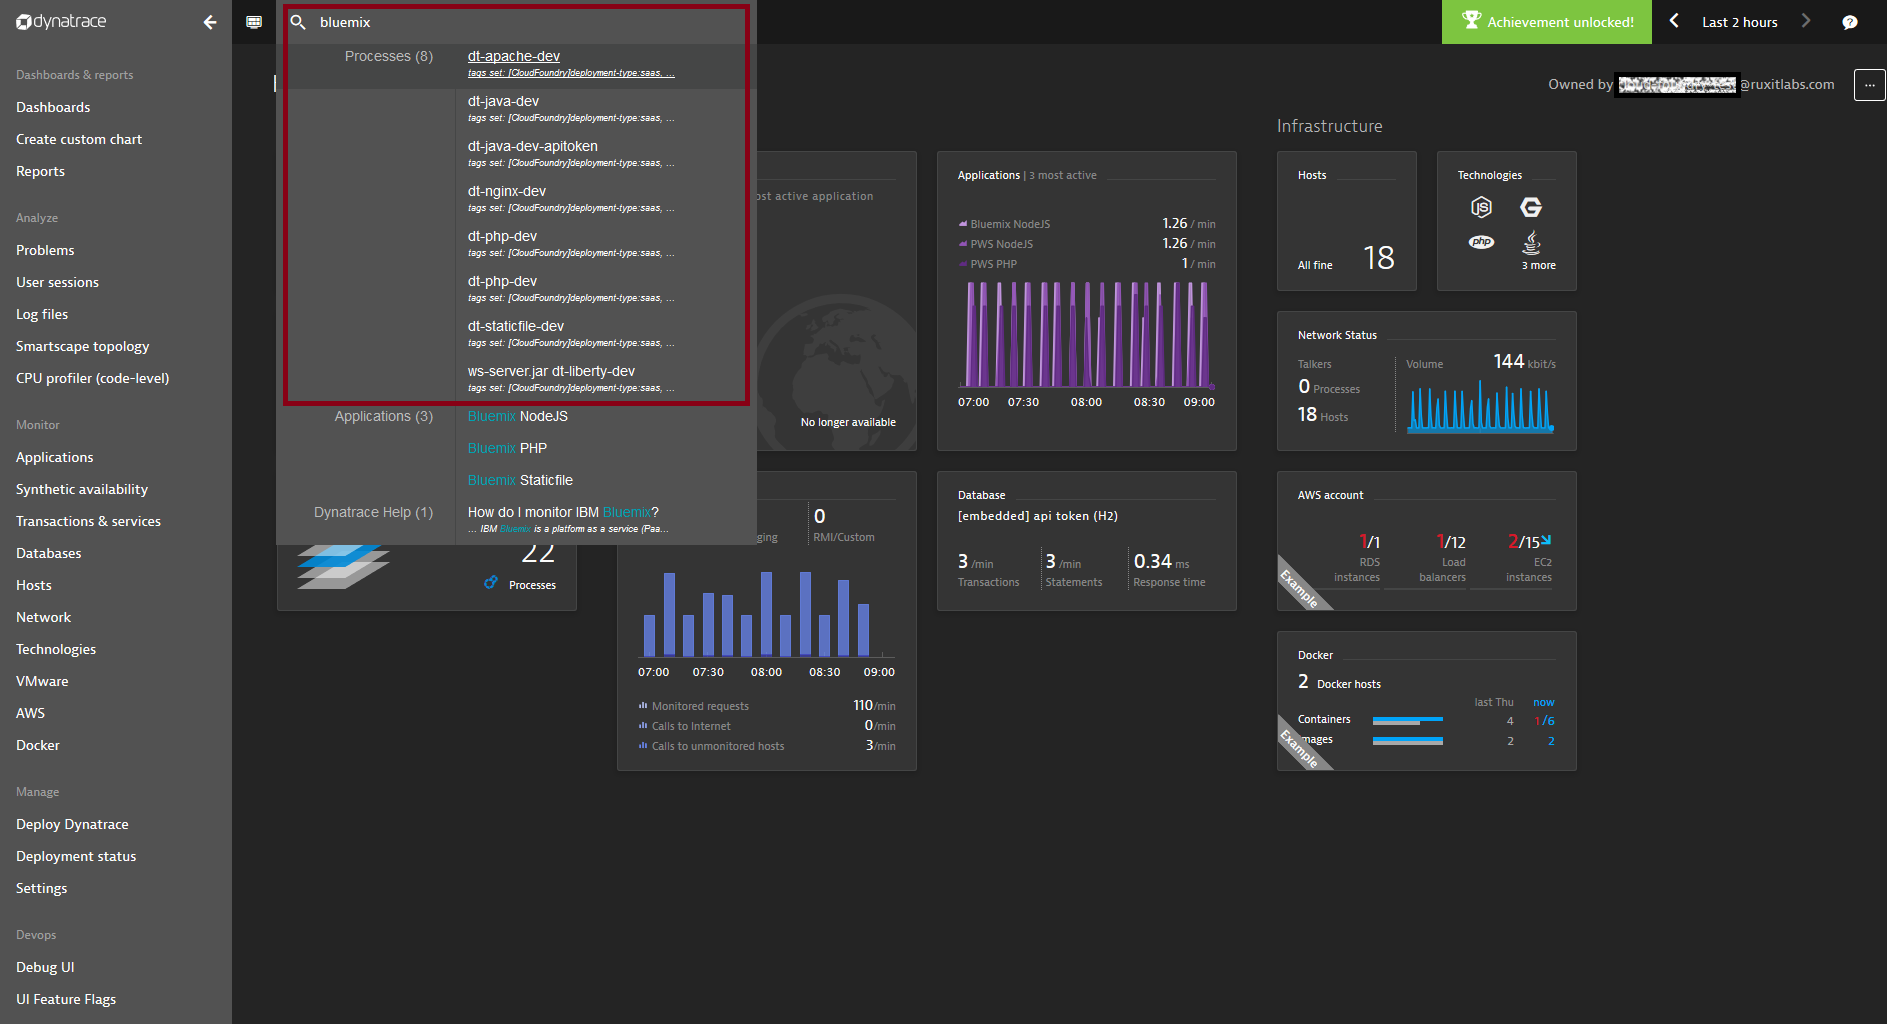Open the dashboard icon beside search
1887x1024 pixels.
pyautogui.click(x=254, y=22)
